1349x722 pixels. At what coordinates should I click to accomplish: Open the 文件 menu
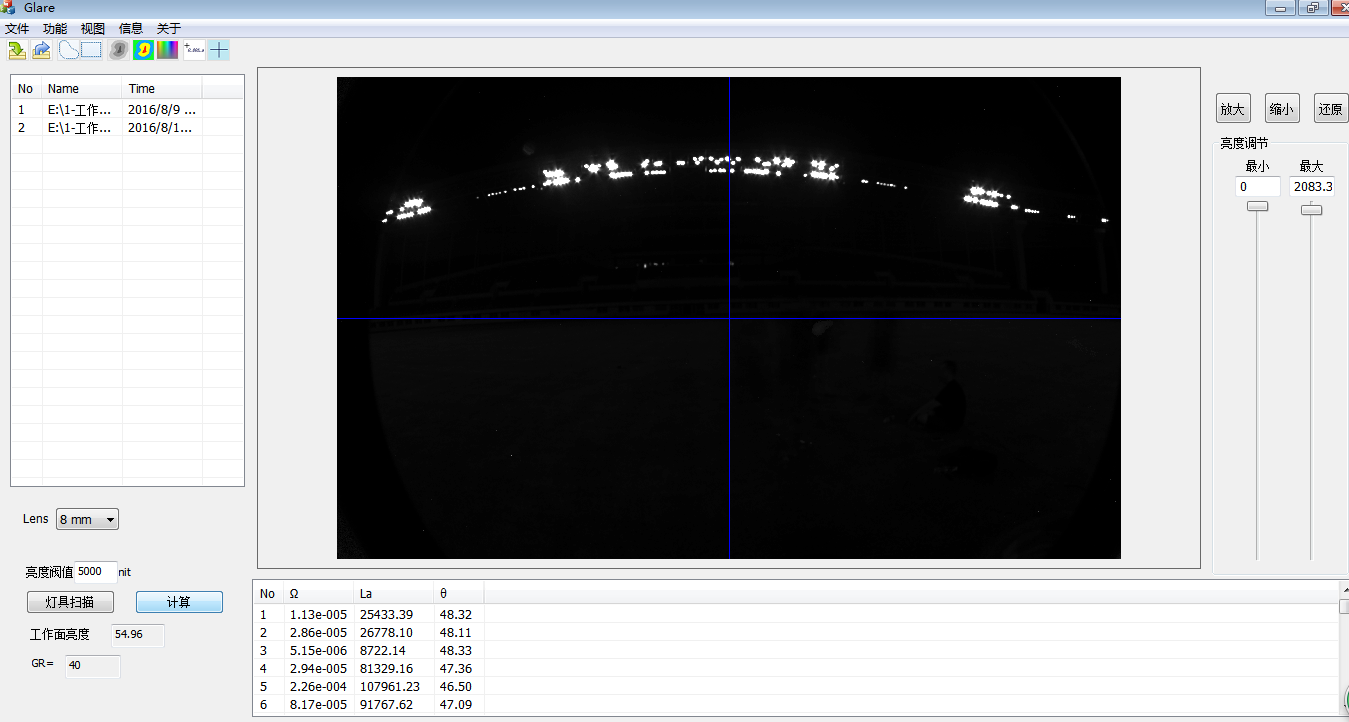coord(17,28)
